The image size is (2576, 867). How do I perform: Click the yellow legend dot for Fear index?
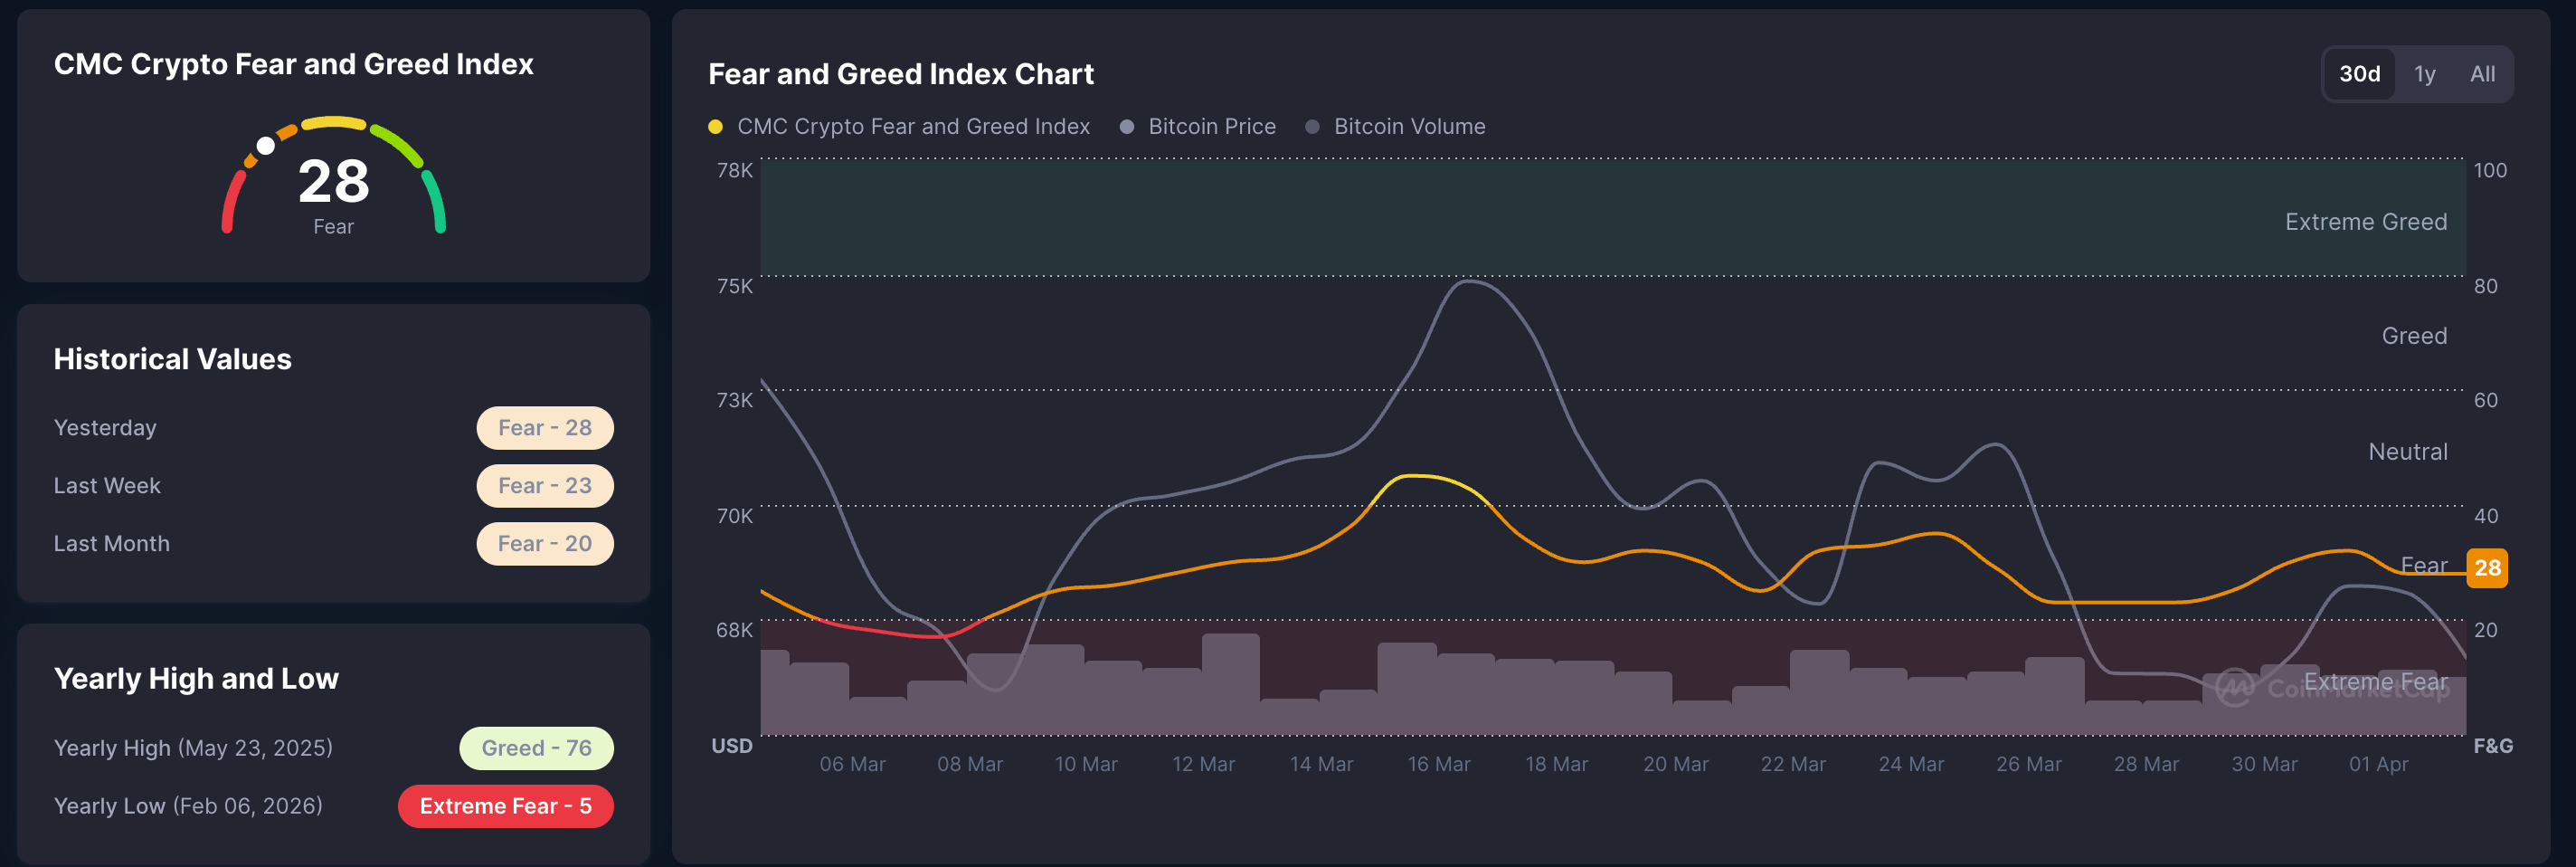tap(715, 127)
